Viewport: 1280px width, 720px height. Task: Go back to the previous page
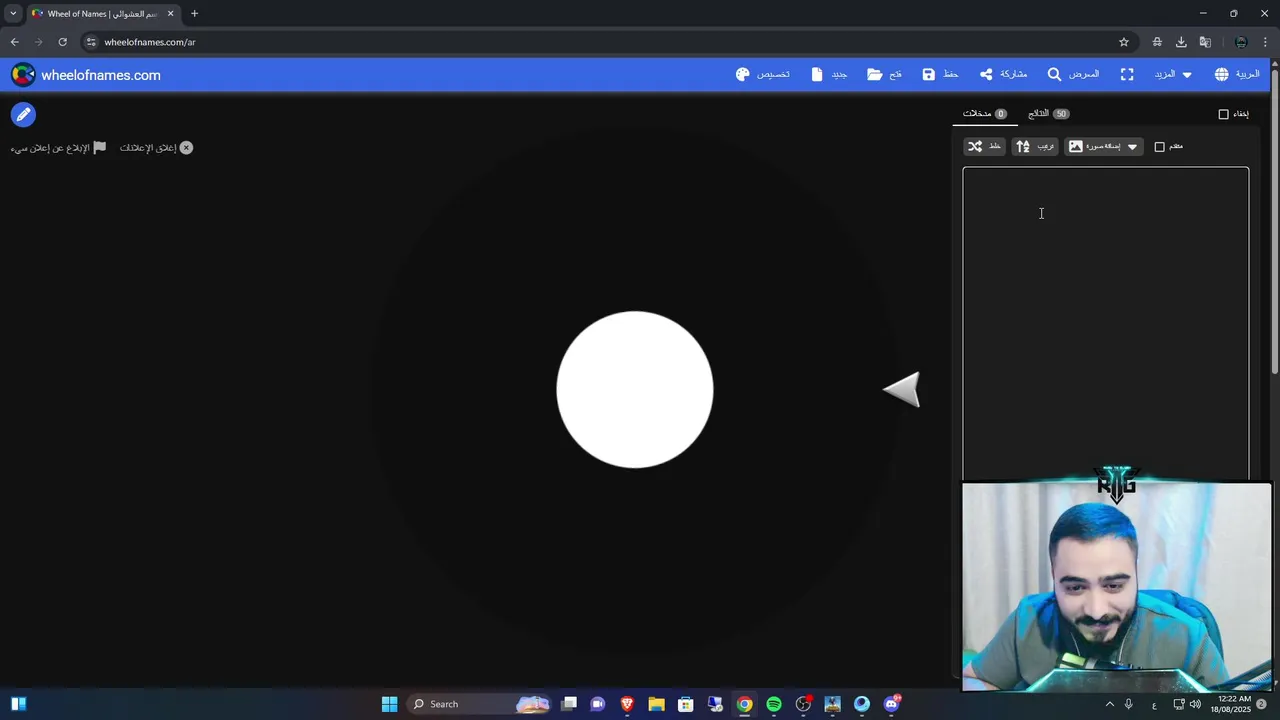click(14, 42)
